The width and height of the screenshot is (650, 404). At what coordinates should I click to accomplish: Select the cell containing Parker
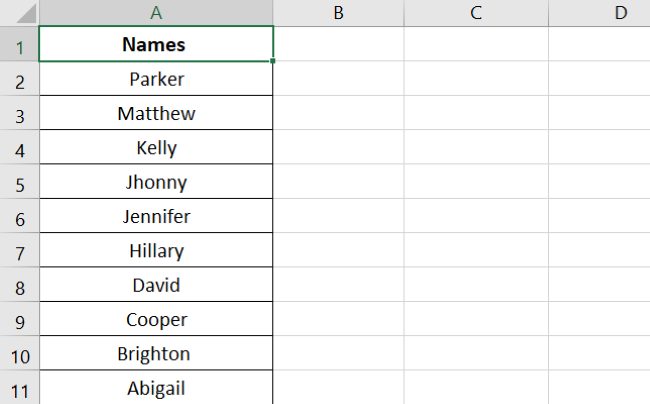(156, 79)
